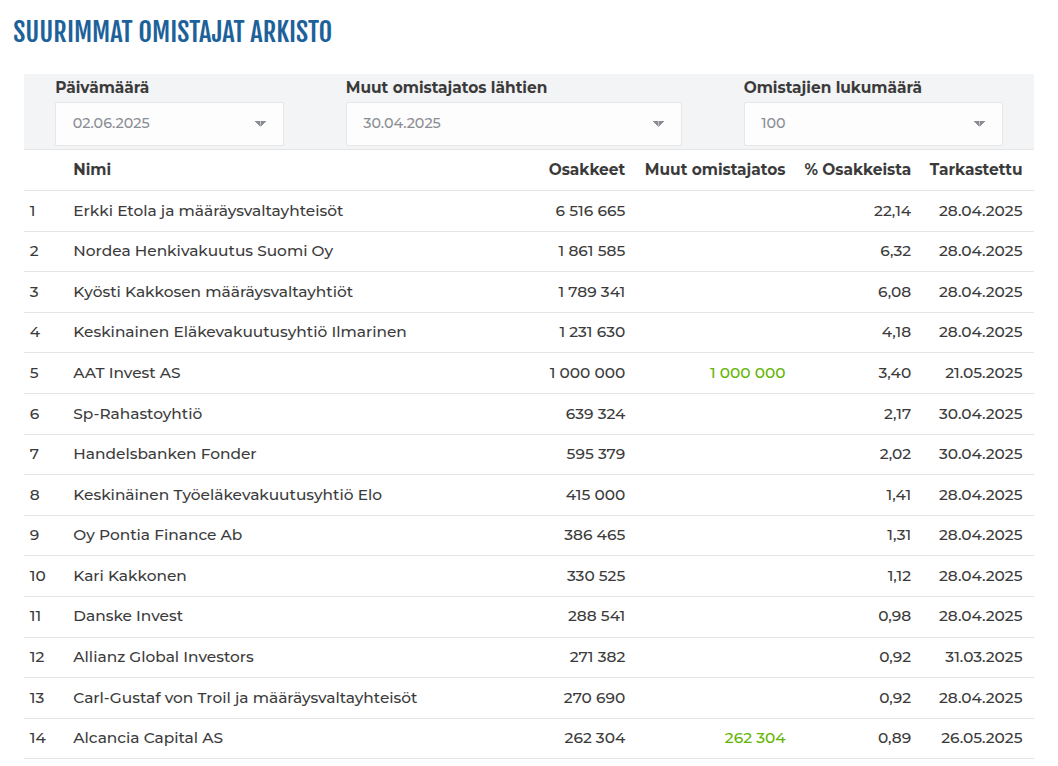Click the arrow icon beside the 100 value
This screenshot has height=766, width=1058.
(x=980, y=124)
